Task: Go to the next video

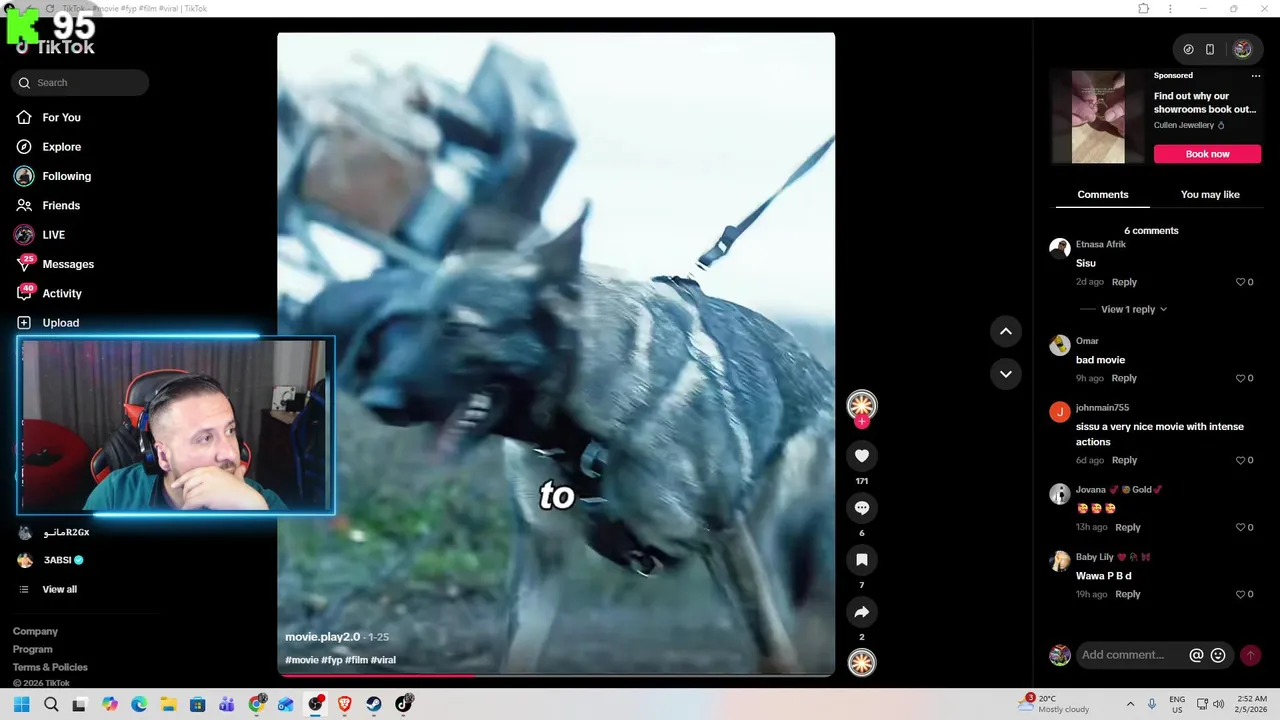Action: (1005, 374)
